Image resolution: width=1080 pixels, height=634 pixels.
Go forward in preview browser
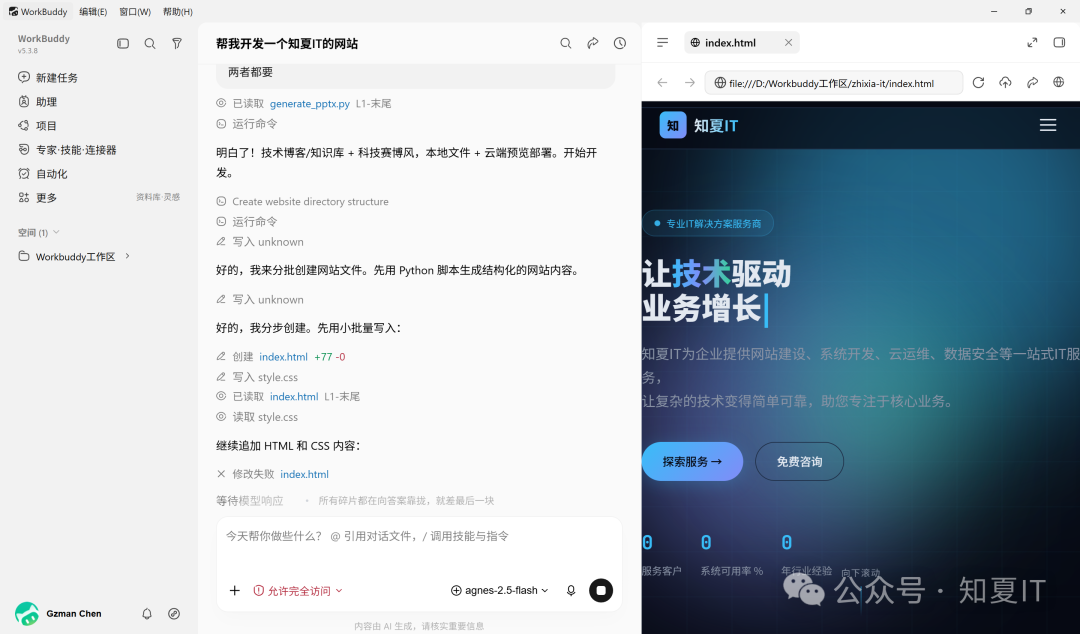pyautogui.click(x=689, y=83)
